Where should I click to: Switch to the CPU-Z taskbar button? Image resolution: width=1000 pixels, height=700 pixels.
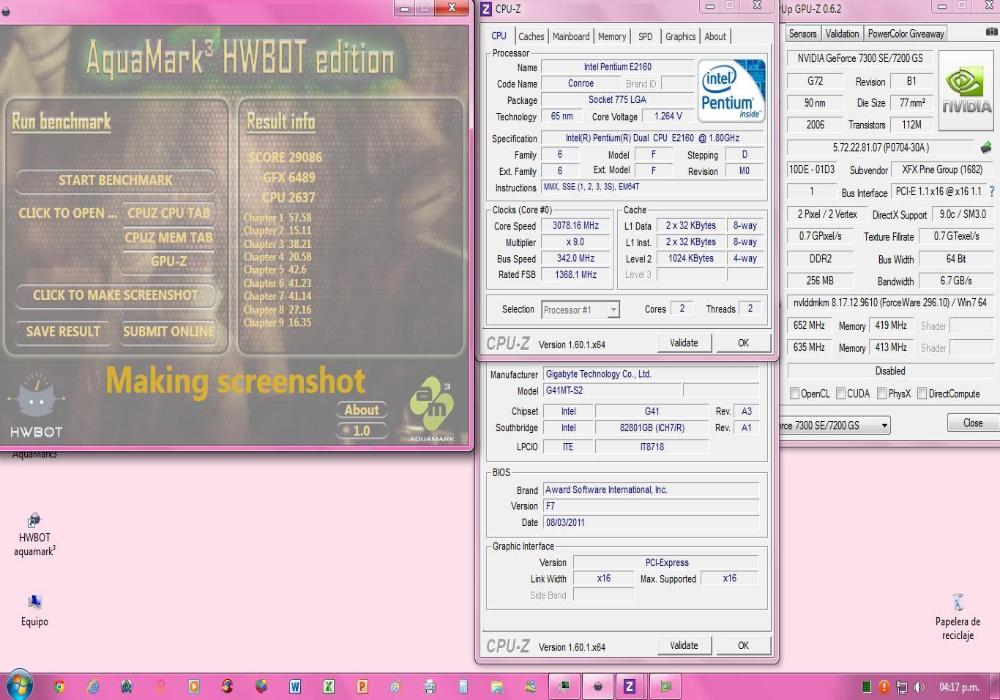pyautogui.click(x=629, y=686)
